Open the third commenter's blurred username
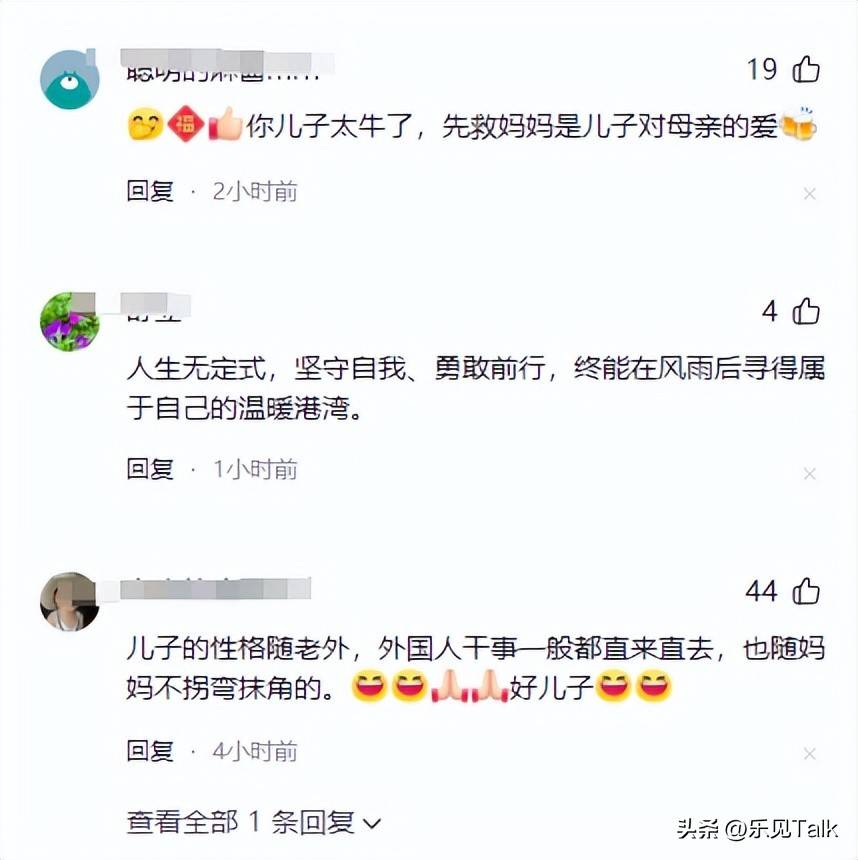This screenshot has width=858, height=860. [x=216, y=589]
